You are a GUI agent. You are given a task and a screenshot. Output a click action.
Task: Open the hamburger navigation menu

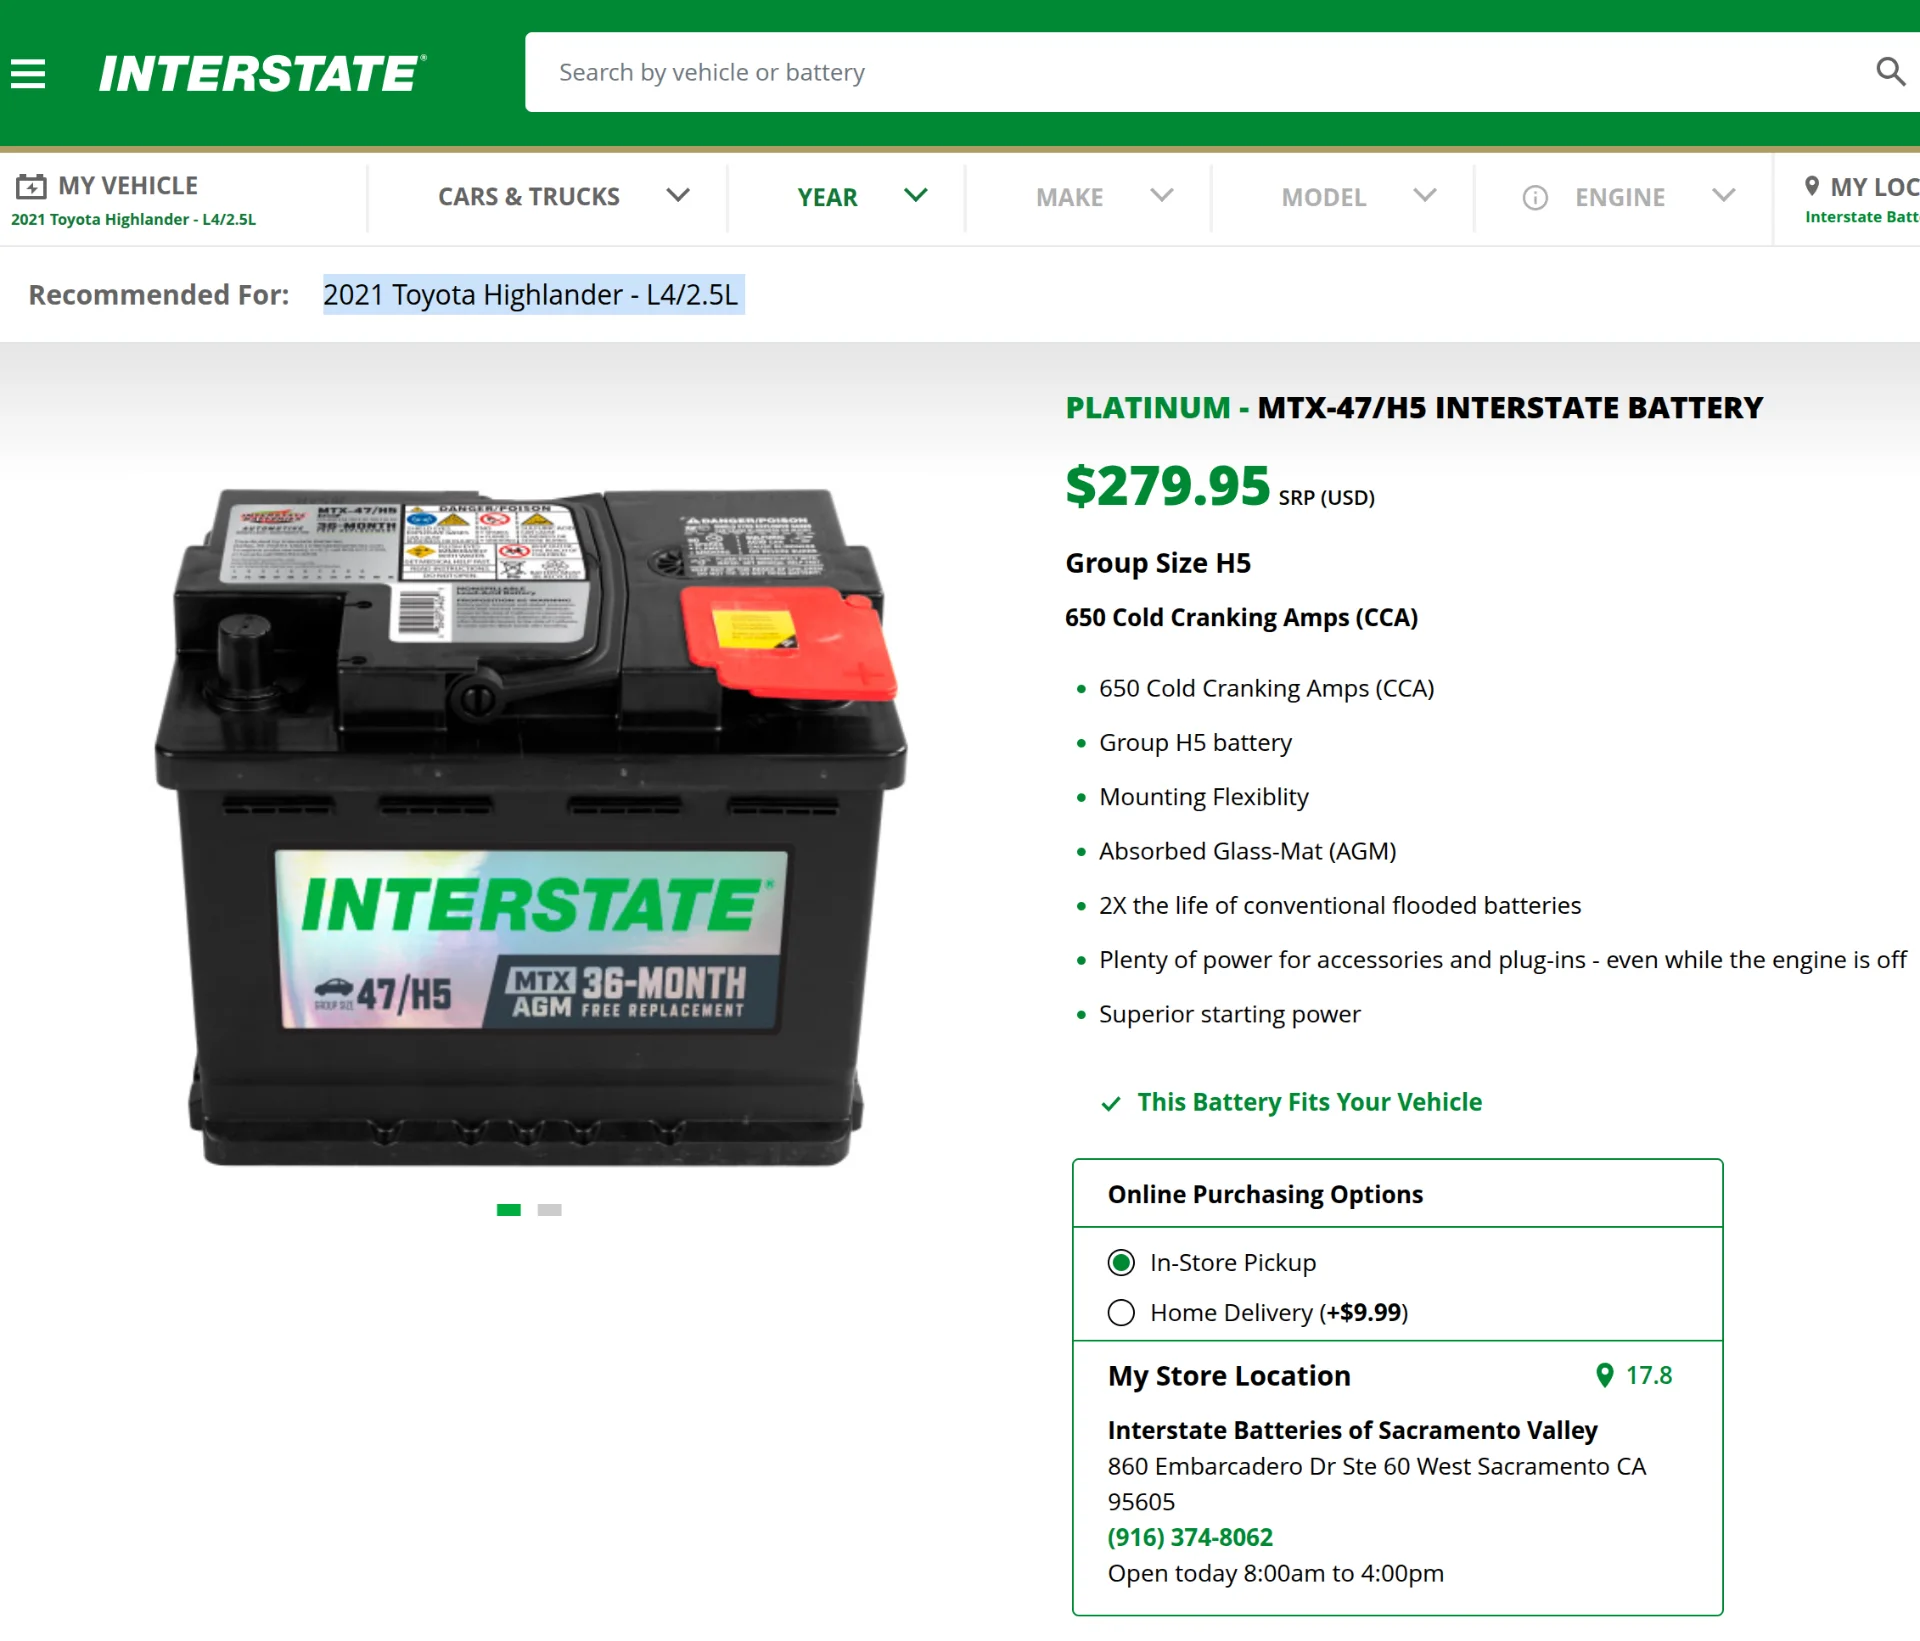coord(28,74)
